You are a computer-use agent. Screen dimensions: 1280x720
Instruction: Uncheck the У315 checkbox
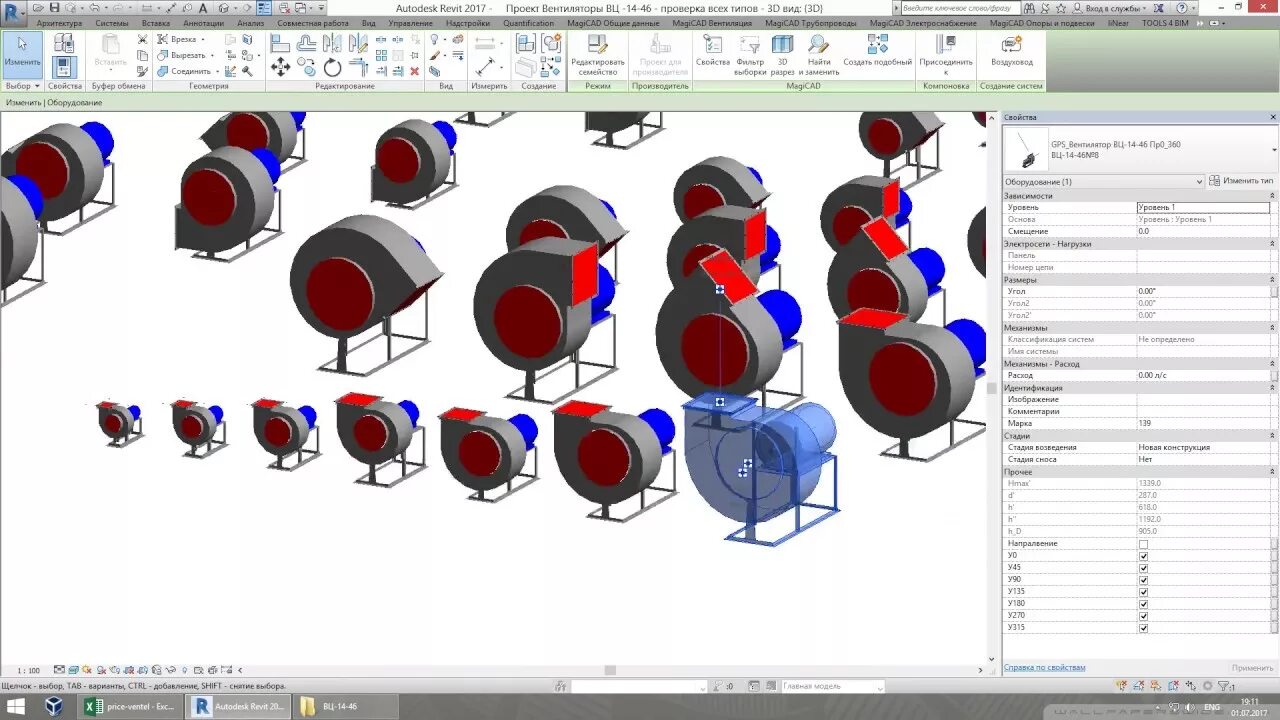coord(1143,628)
